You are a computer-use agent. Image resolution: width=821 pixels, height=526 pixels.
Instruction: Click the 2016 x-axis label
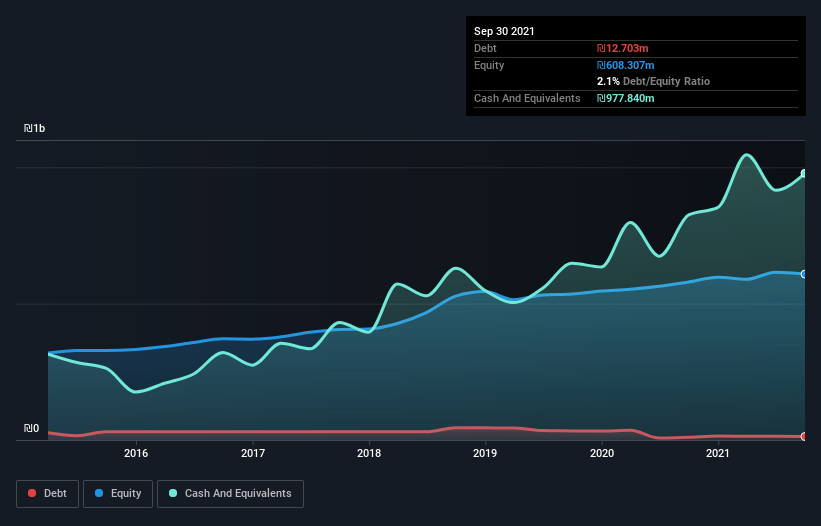point(136,453)
